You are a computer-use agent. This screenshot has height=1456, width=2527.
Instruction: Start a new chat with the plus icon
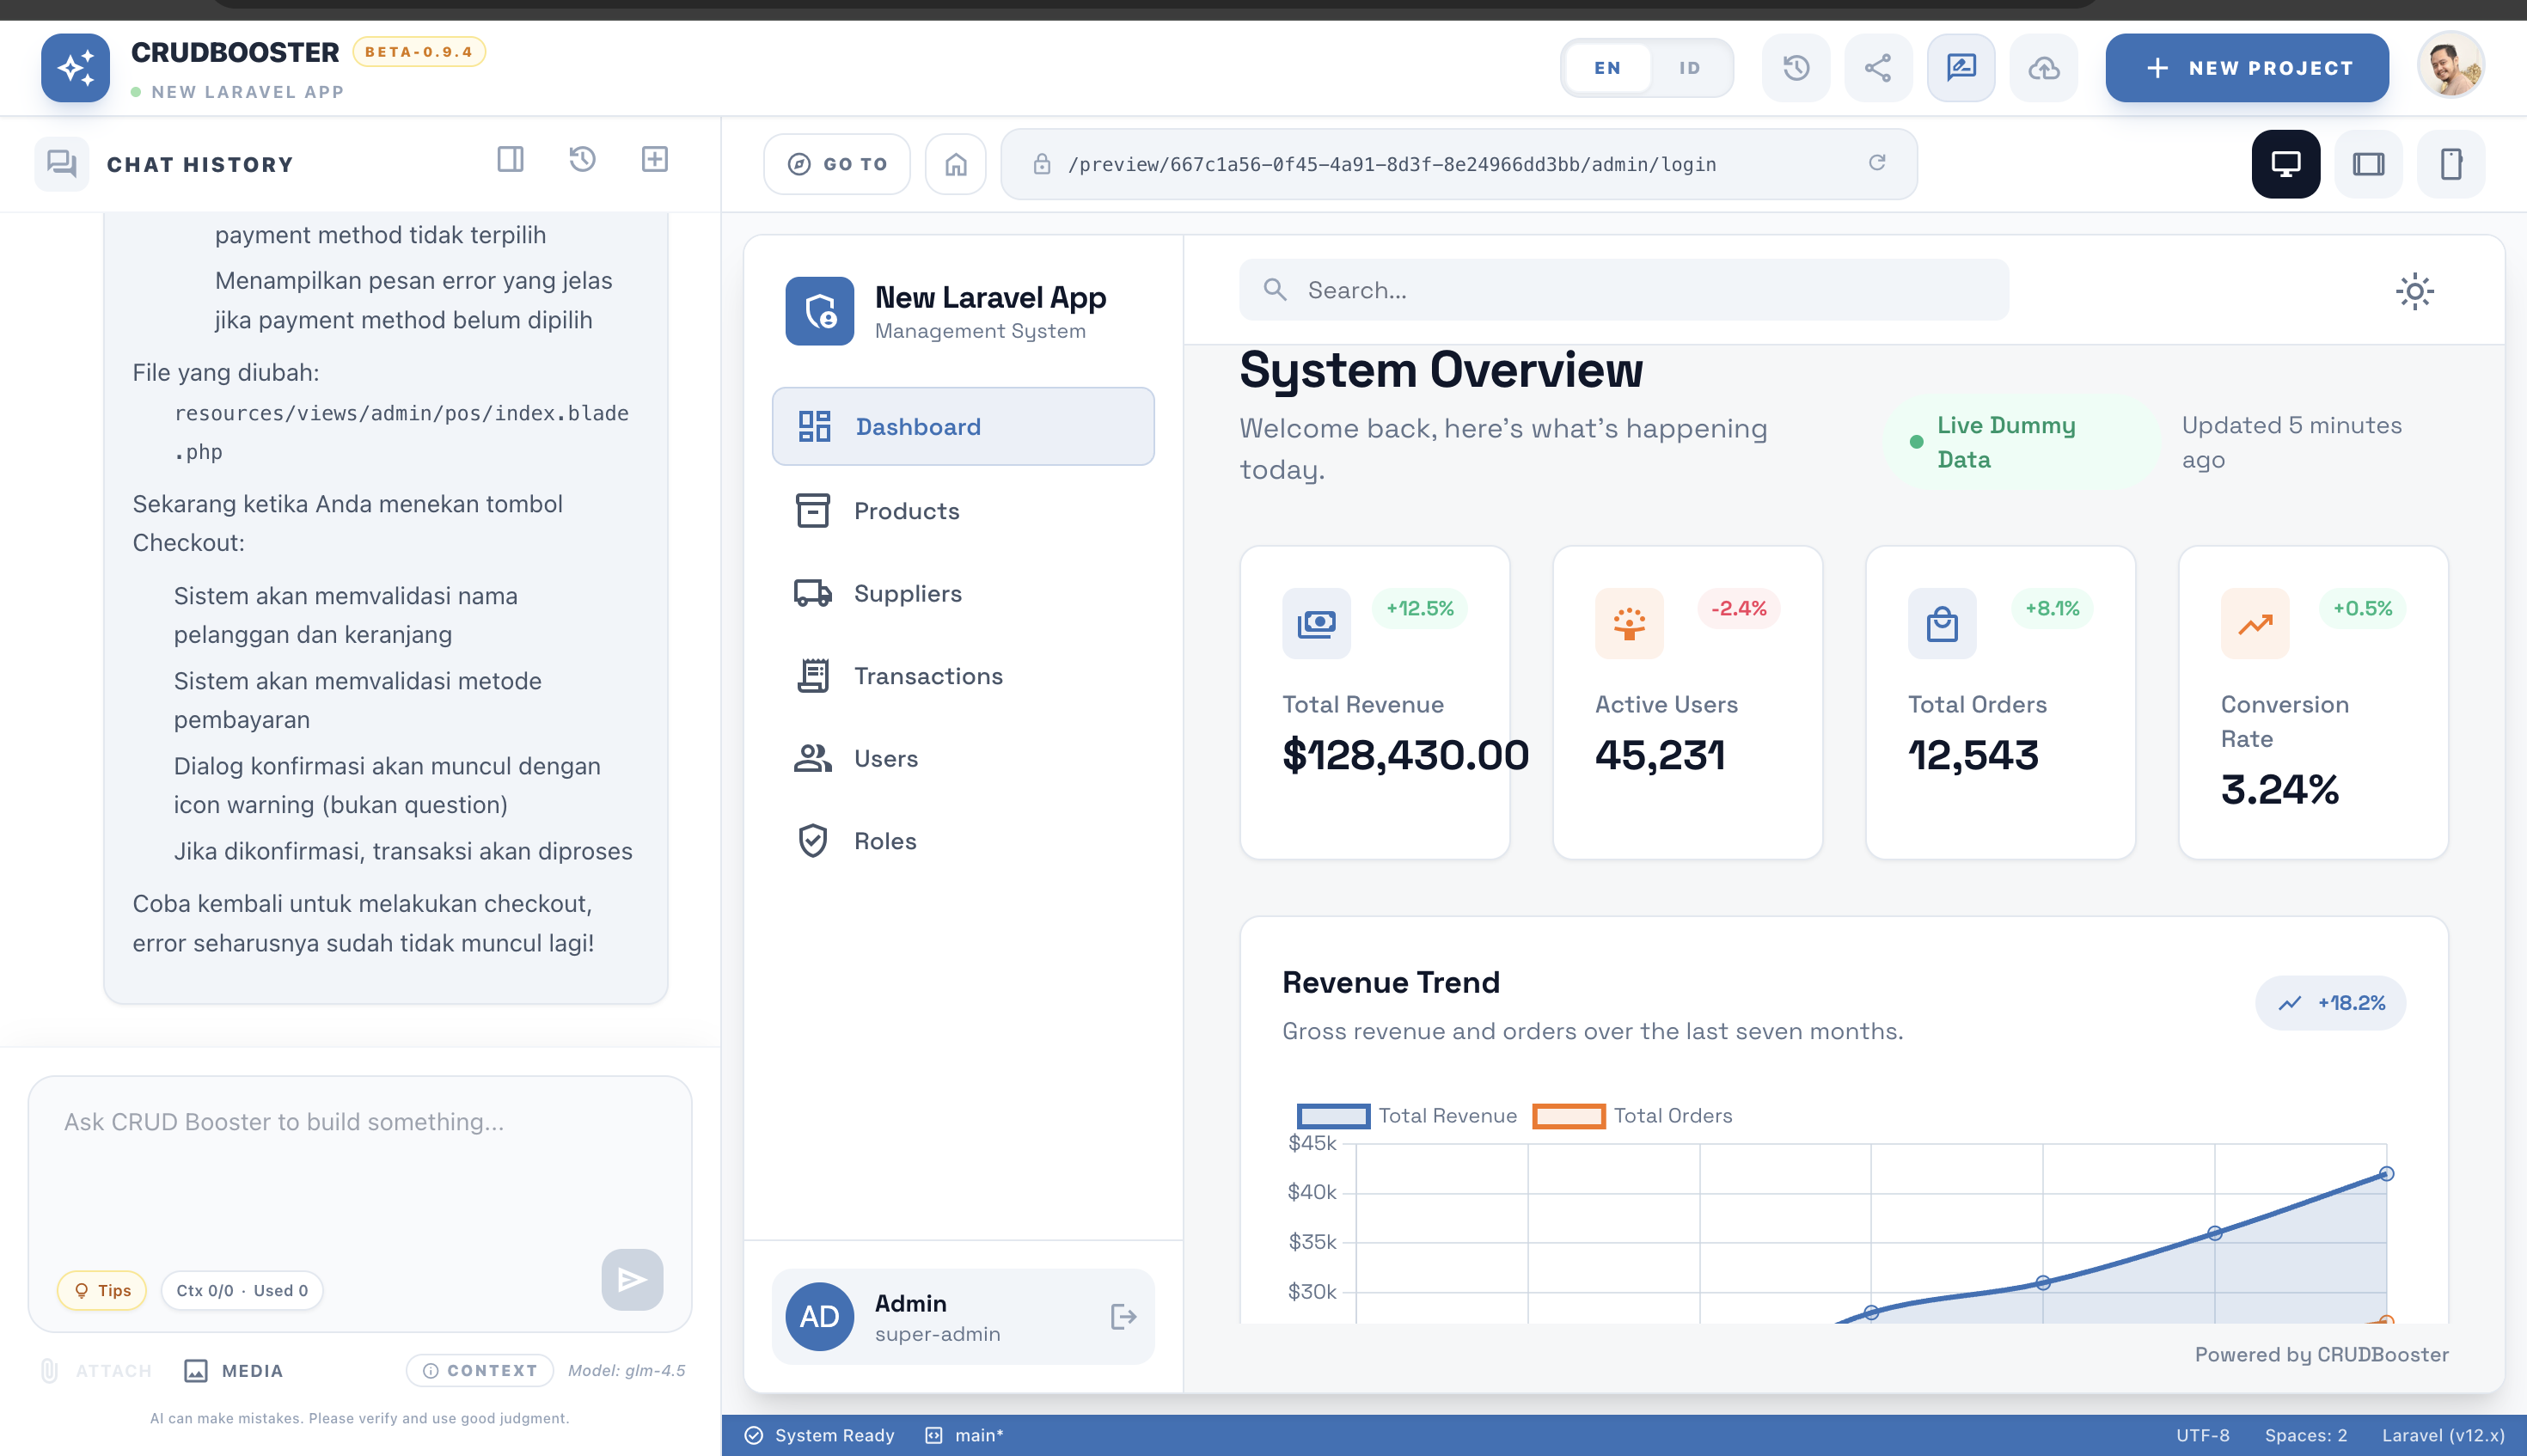tap(656, 160)
